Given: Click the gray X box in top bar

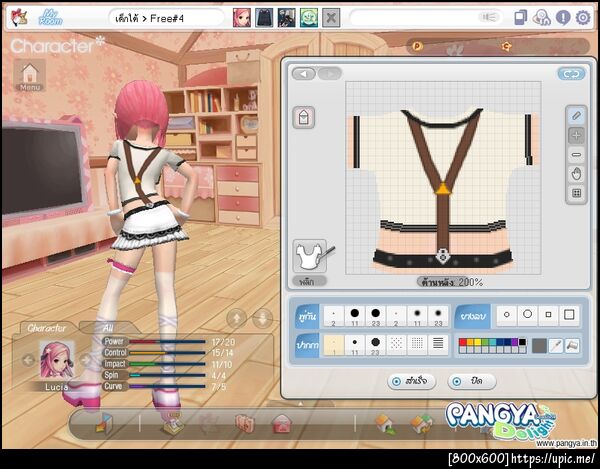Looking at the screenshot, I should click(x=331, y=18).
